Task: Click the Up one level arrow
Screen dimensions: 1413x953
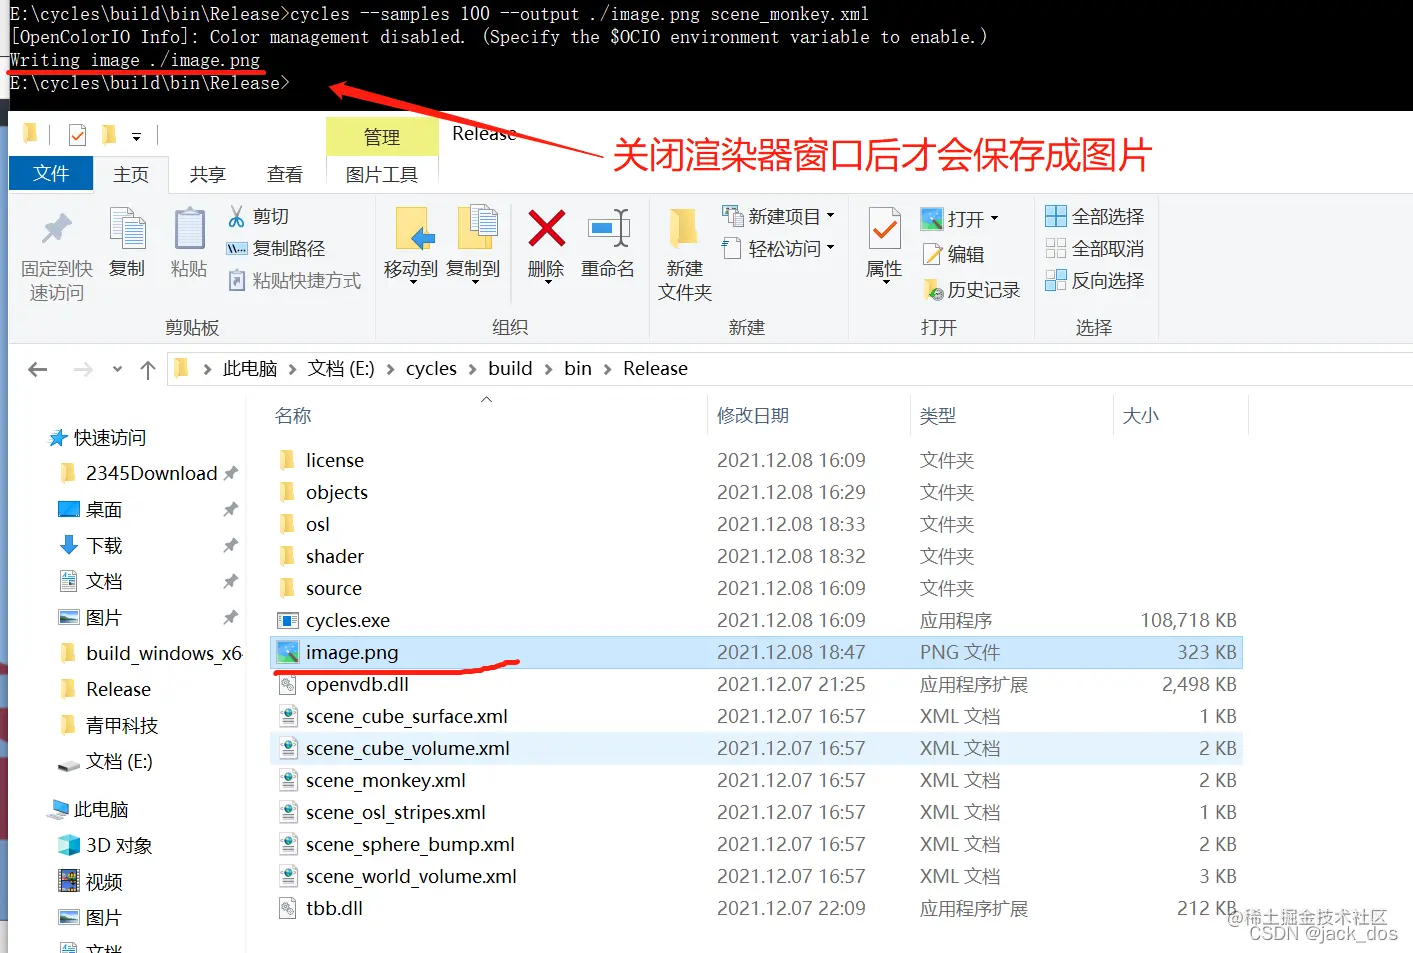Action: pos(148,369)
